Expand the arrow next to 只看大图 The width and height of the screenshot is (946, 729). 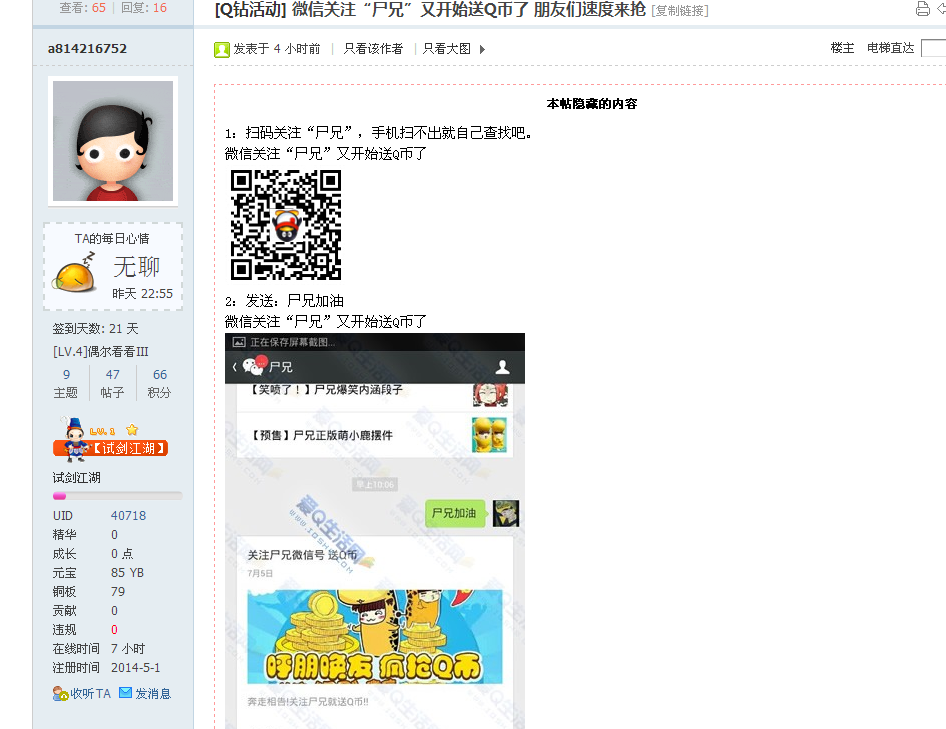click(482, 49)
